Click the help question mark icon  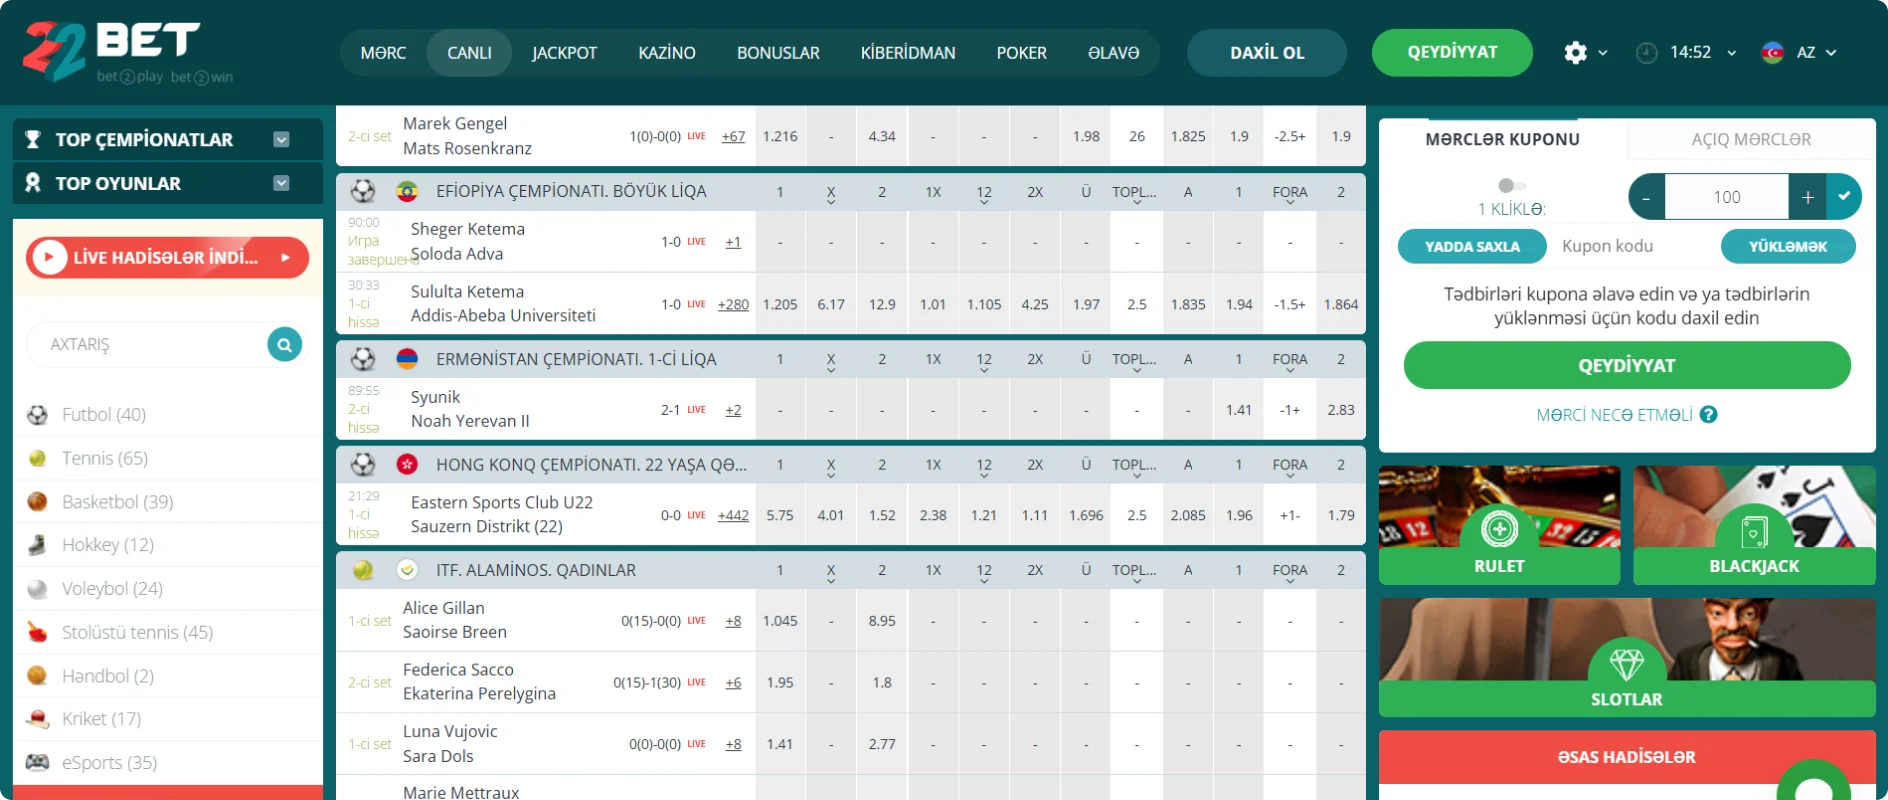(x=1709, y=415)
